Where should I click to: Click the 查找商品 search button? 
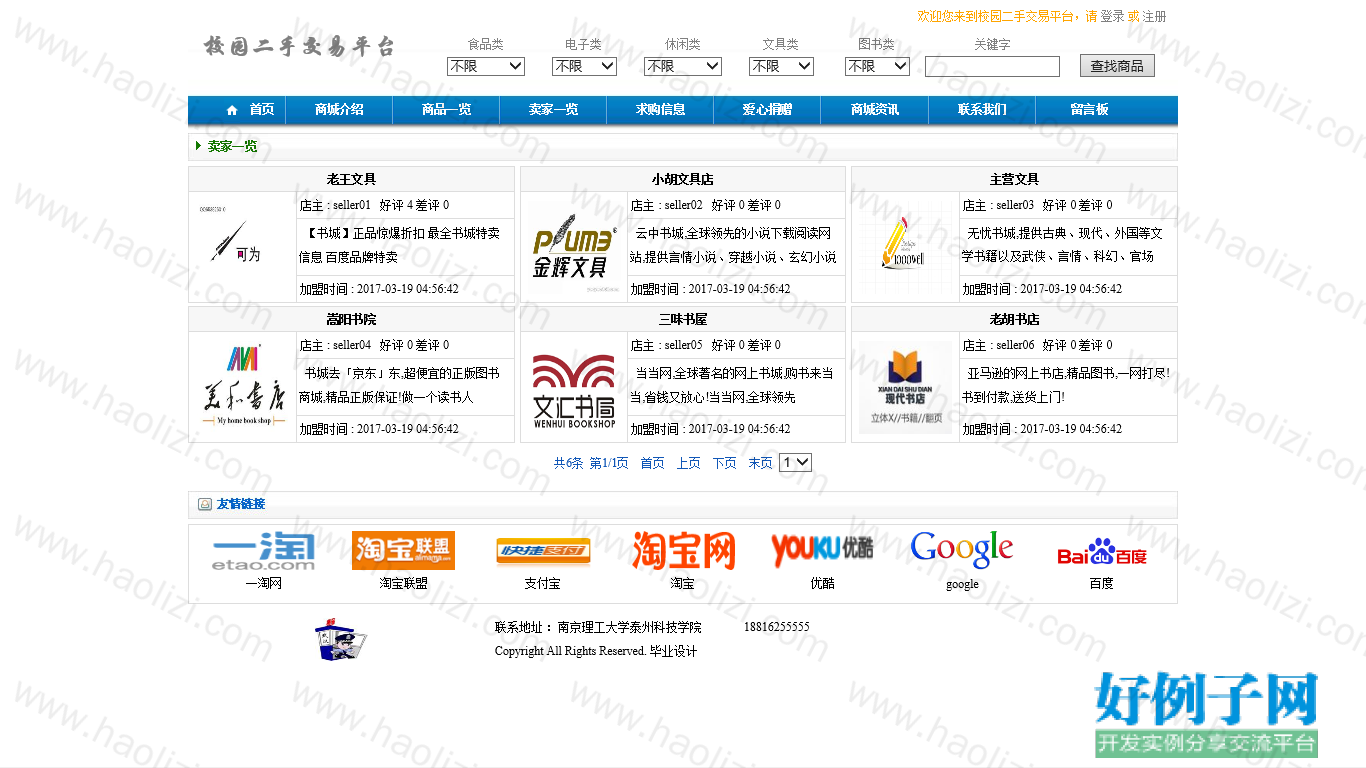pyautogui.click(x=1117, y=66)
